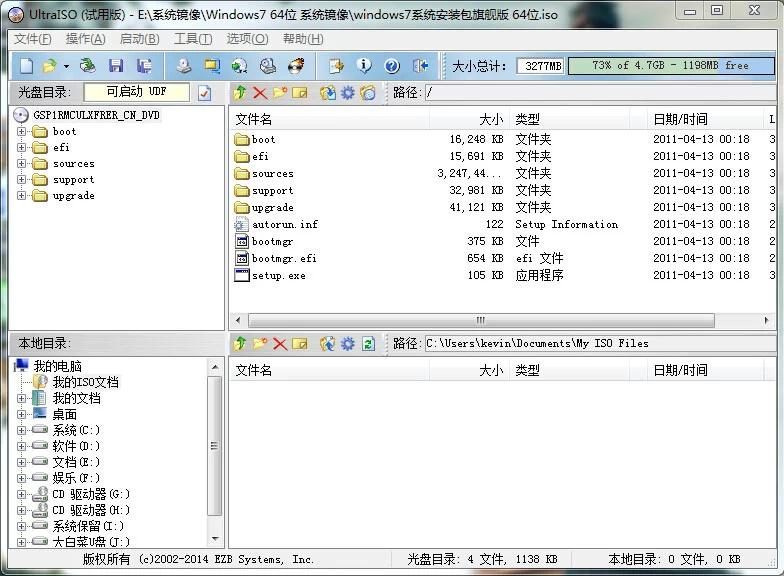The image size is (784, 576).
Task: Expand the 软件(D:) drive node
Action: click(22, 446)
